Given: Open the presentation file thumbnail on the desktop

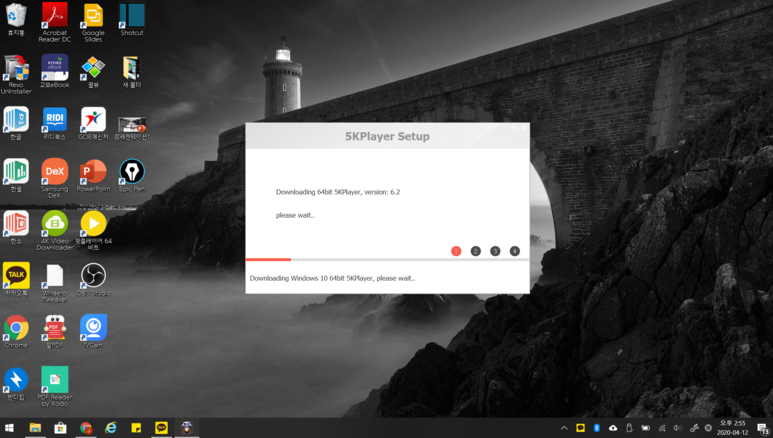Looking at the screenshot, I should pyautogui.click(x=132, y=128).
